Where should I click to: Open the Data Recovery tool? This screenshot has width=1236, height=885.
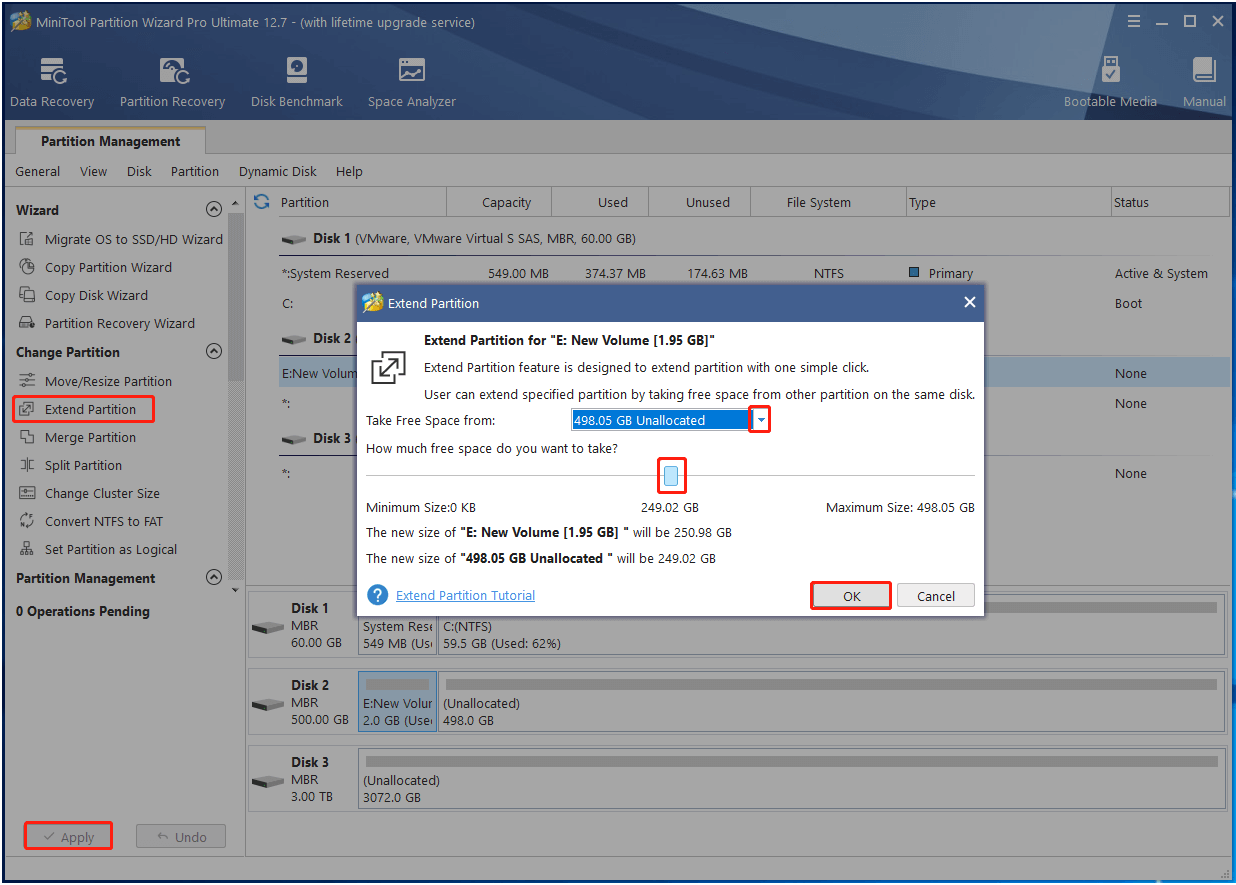click(52, 83)
